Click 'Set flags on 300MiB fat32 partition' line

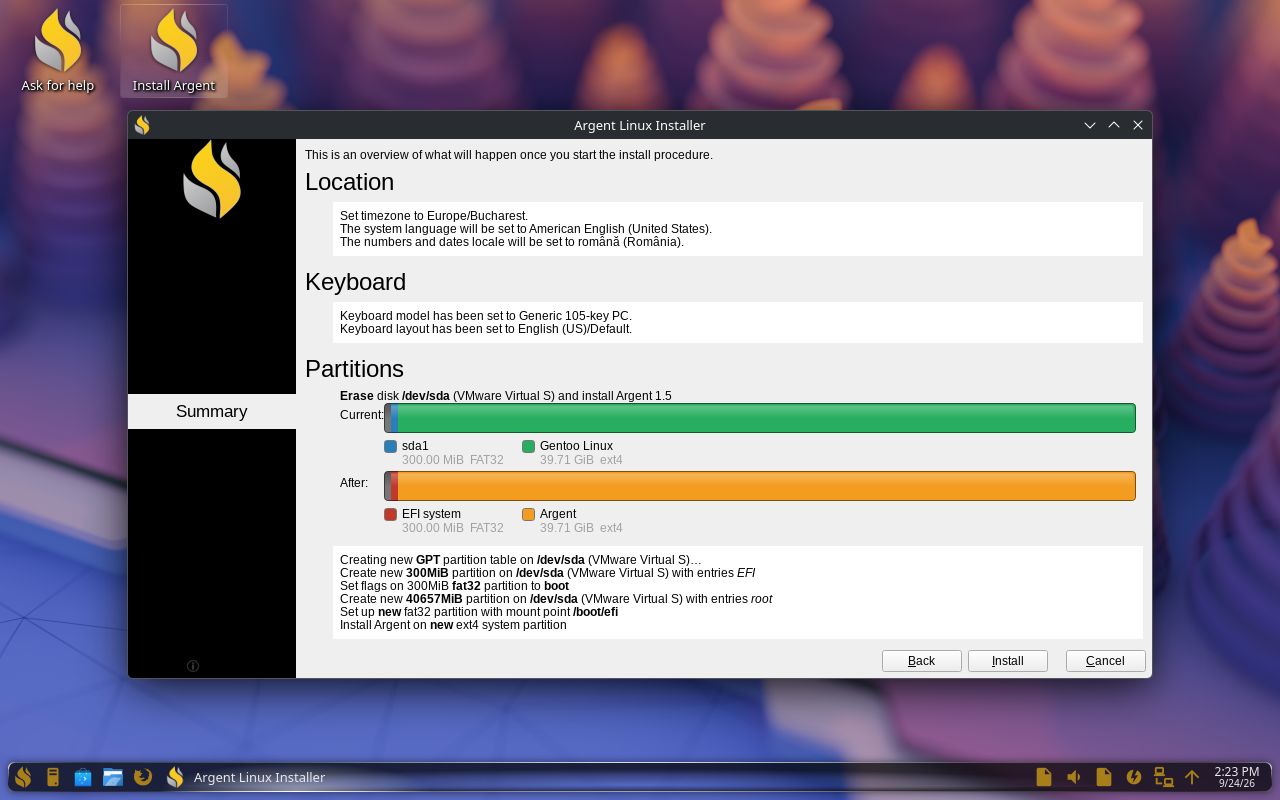tap(454, 586)
